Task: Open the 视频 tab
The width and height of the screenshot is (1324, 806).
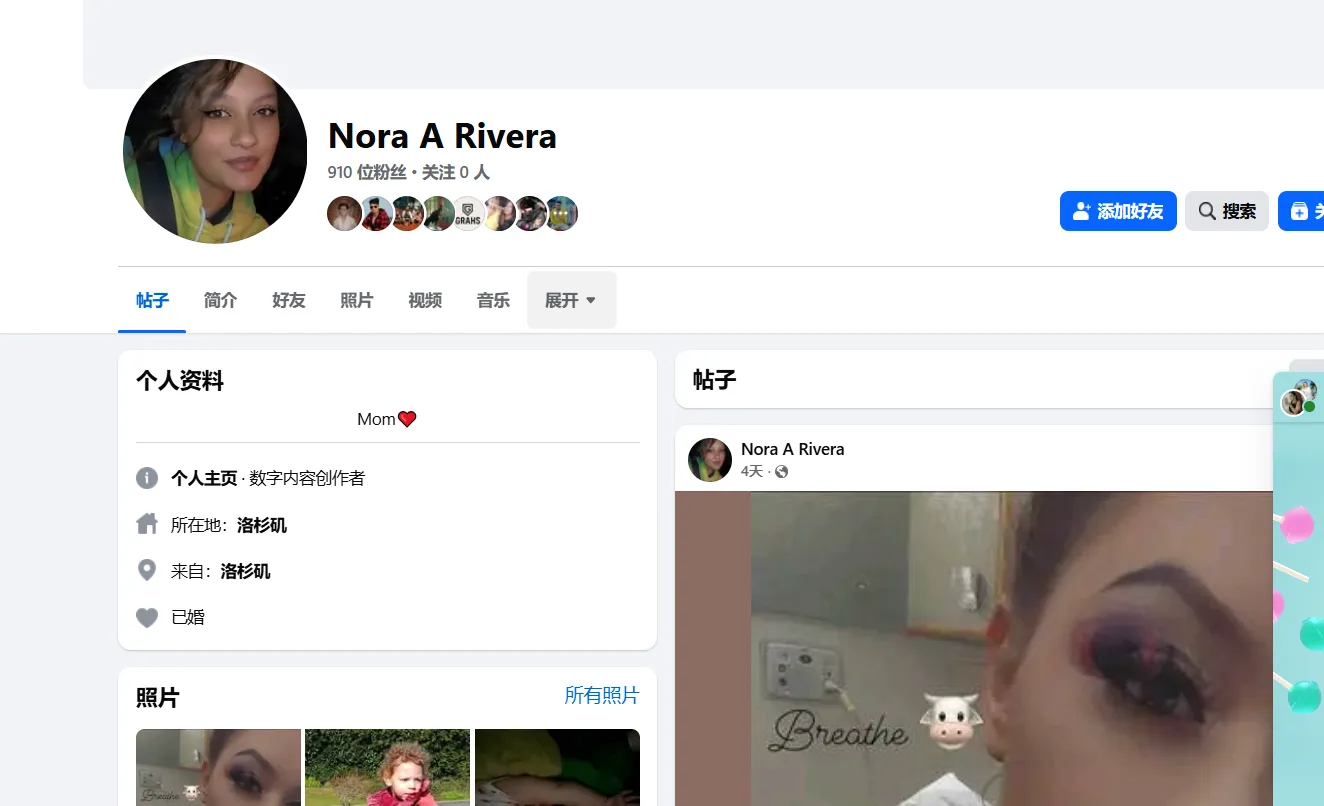Action: coord(425,300)
